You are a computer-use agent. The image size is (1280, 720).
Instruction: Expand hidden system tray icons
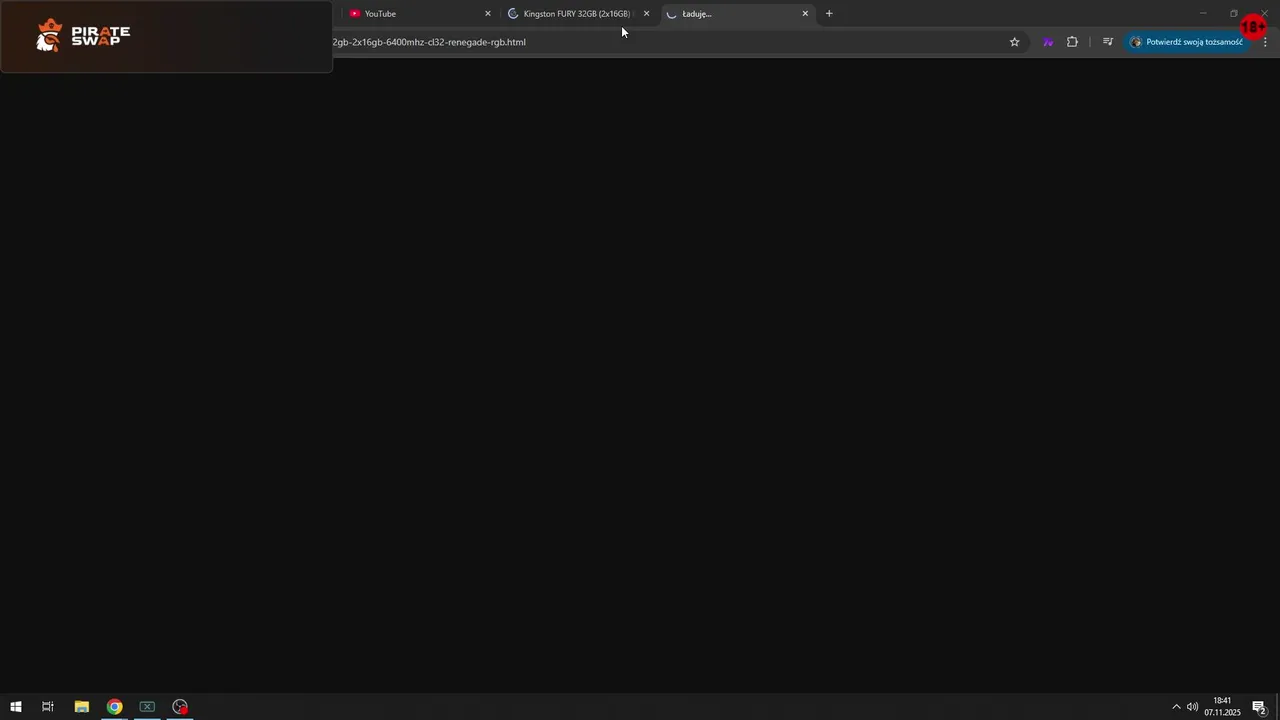click(1176, 707)
